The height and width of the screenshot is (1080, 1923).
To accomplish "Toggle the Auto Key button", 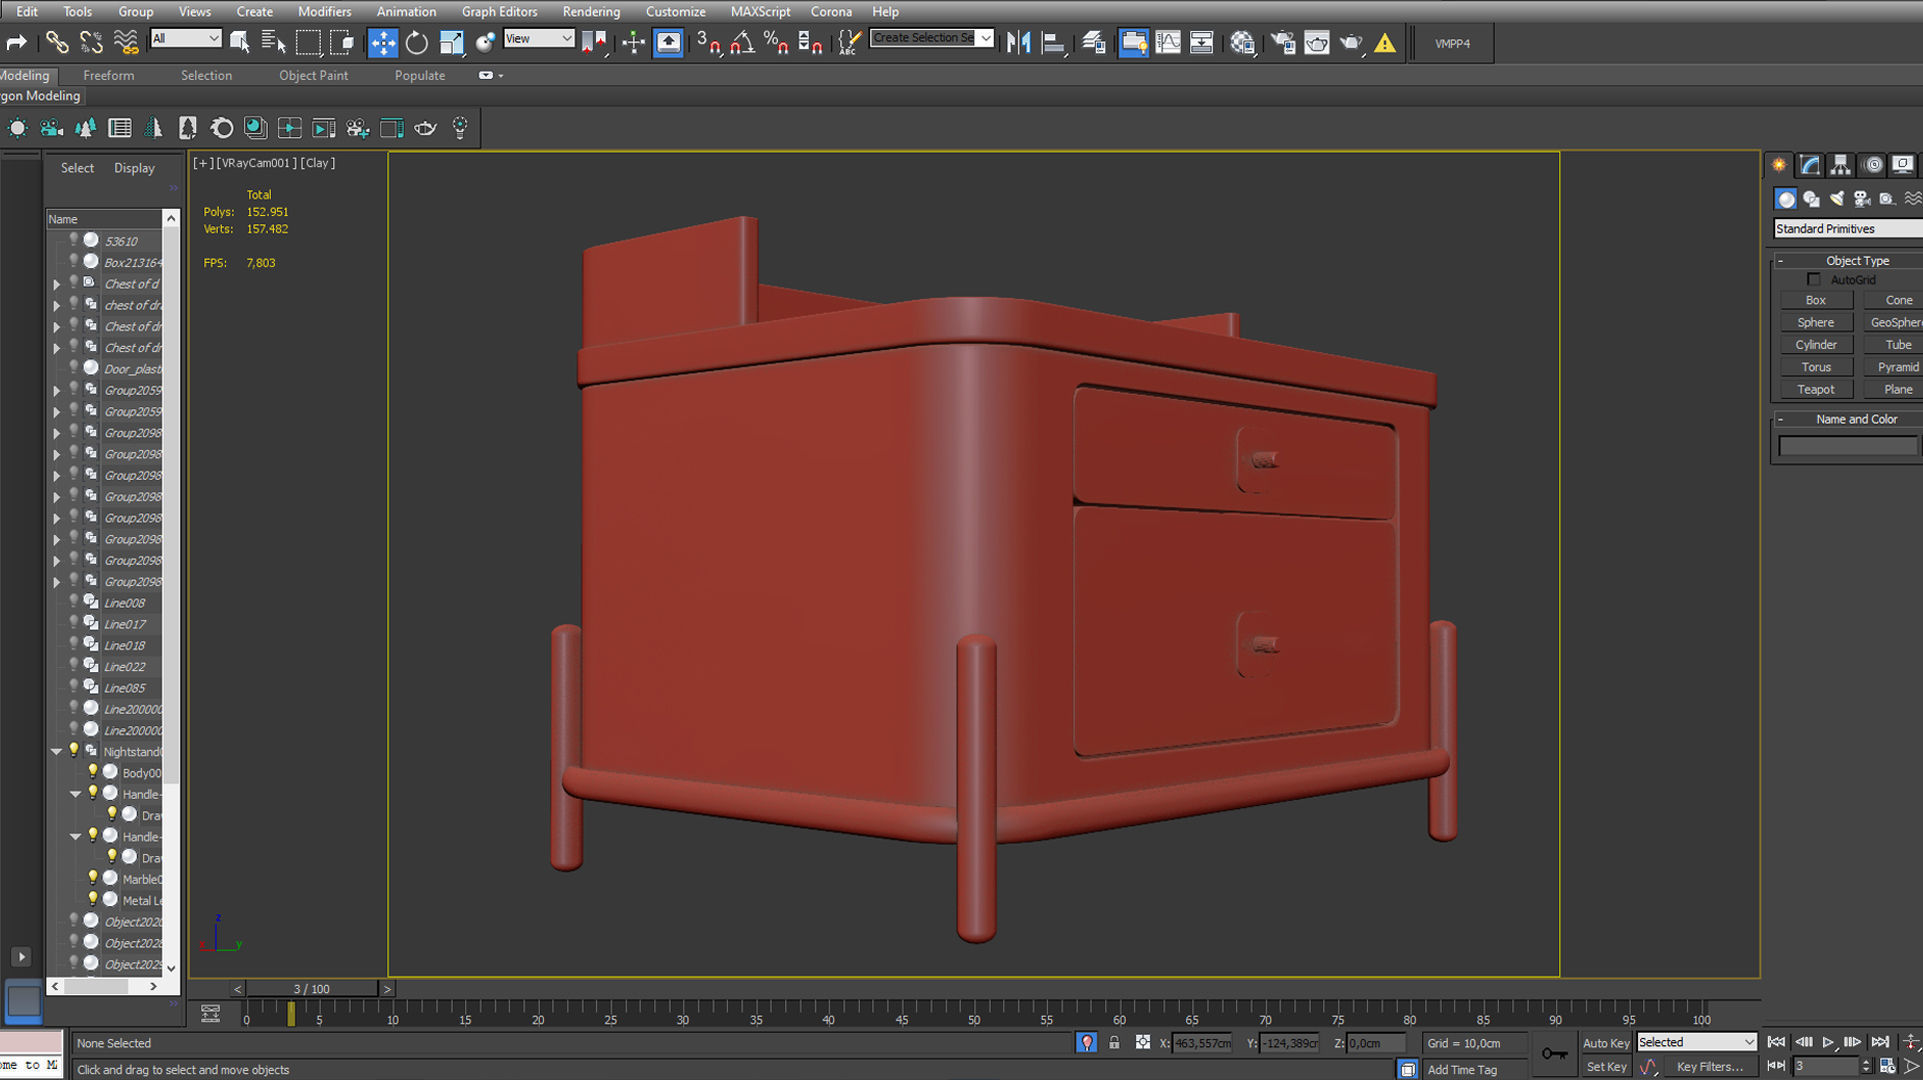I will [1606, 1043].
